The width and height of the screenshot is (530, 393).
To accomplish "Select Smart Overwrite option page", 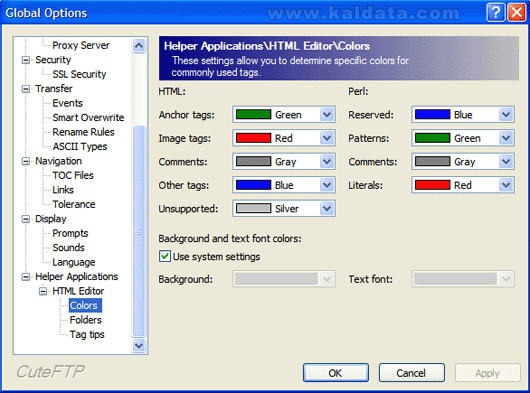I will coord(88,118).
